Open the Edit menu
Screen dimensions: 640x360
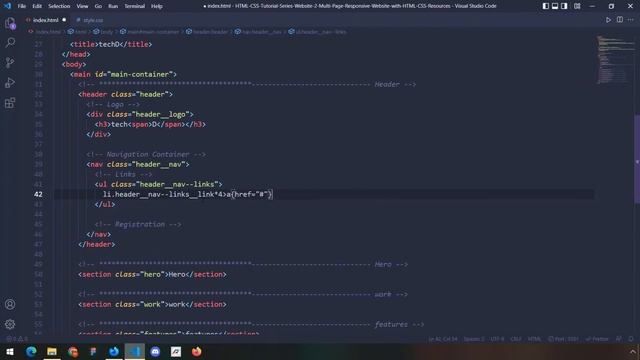pyautogui.click(x=37, y=6)
